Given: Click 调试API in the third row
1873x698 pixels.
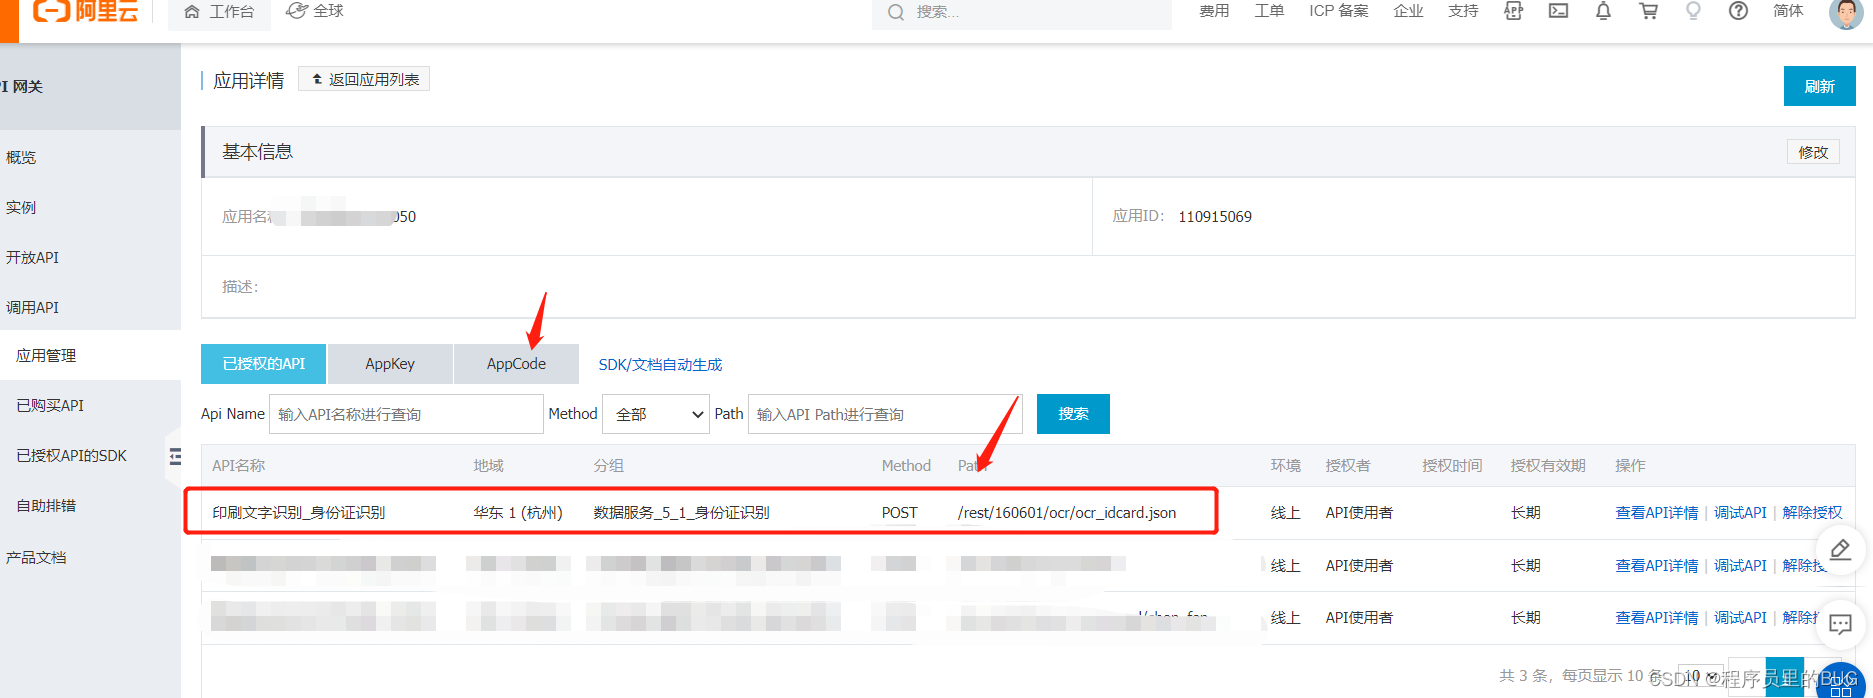Looking at the screenshot, I should coord(1740,617).
